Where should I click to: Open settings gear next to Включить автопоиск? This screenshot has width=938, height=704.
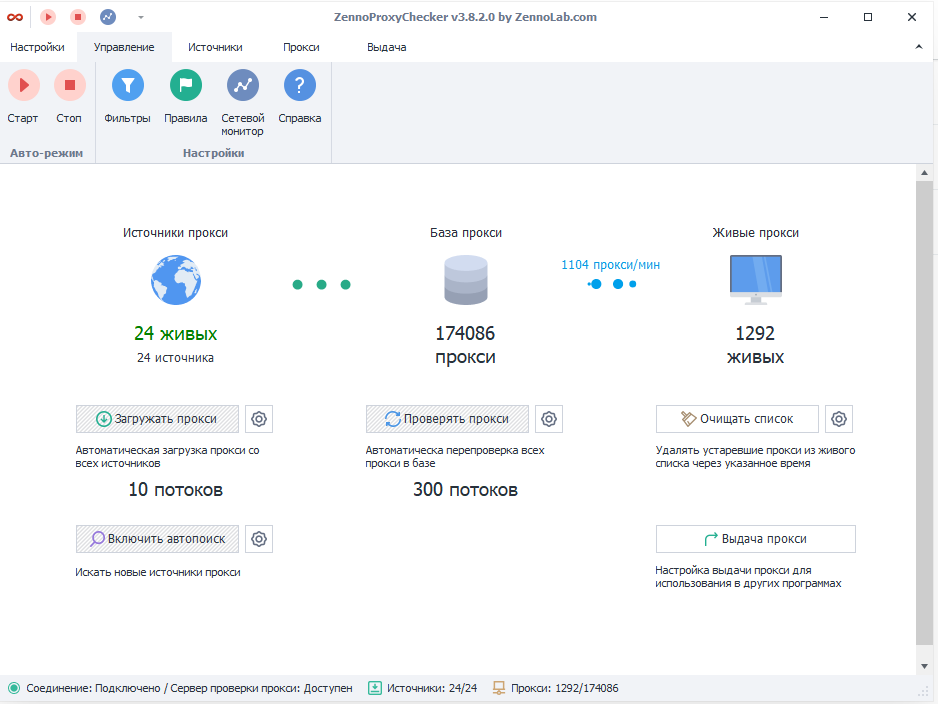[259, 539]
